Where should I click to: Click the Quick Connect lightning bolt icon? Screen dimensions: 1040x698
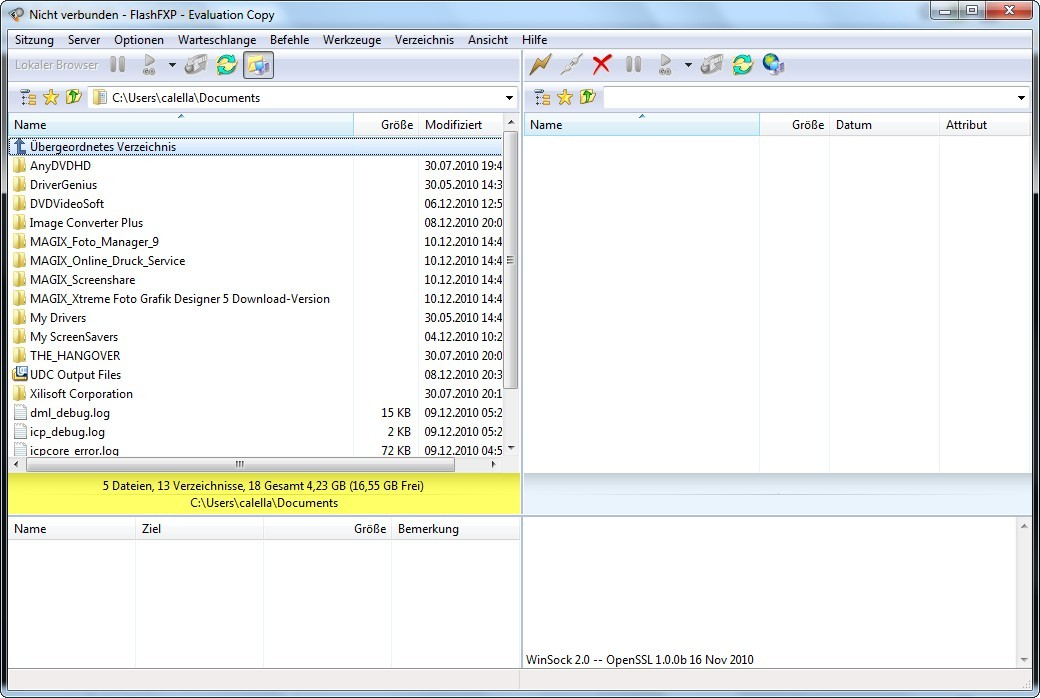541,64
